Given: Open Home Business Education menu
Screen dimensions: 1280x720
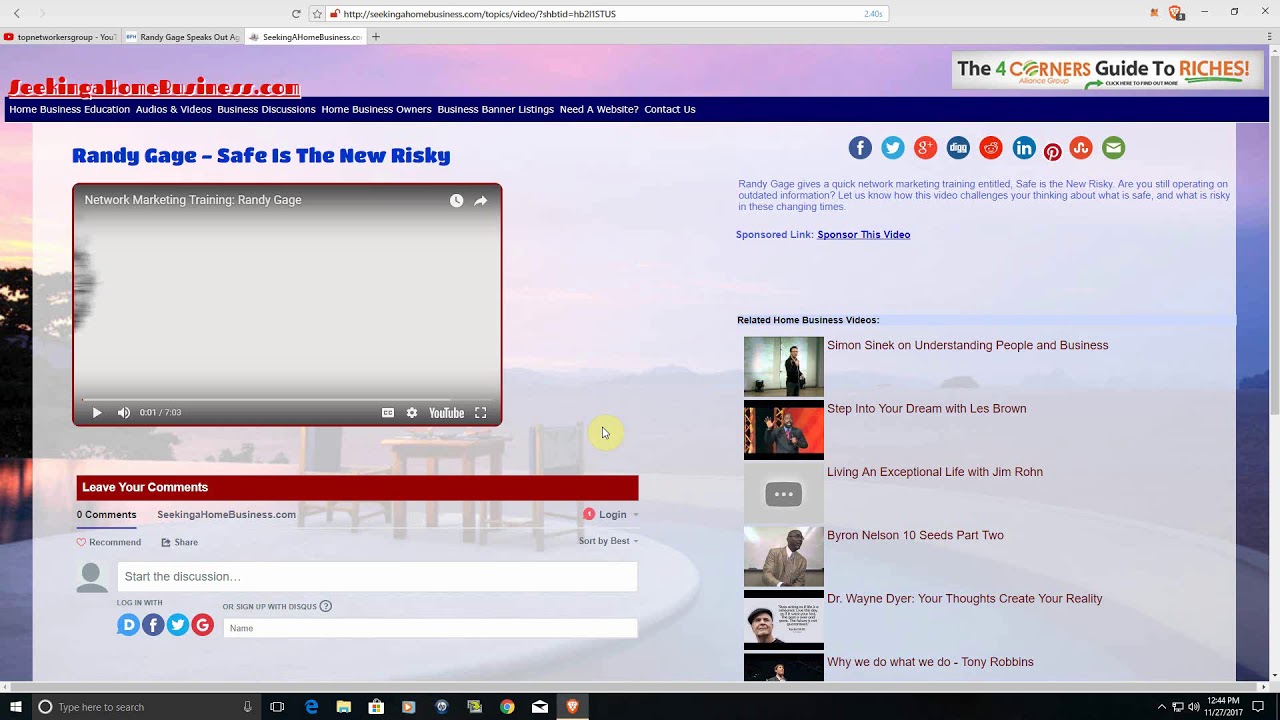Looking at the screenshot, I should click(x=70, y=109).
